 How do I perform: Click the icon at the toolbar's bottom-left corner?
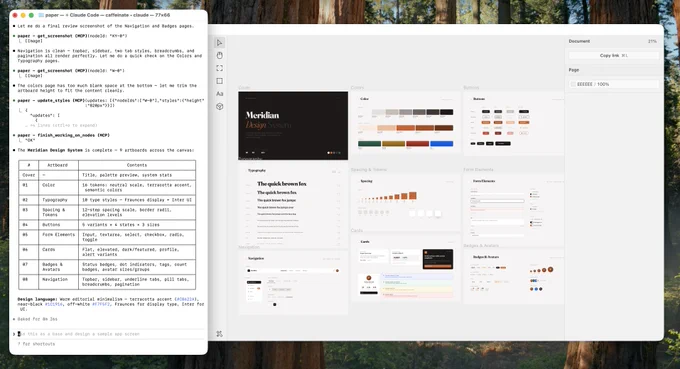pos(219,333)
